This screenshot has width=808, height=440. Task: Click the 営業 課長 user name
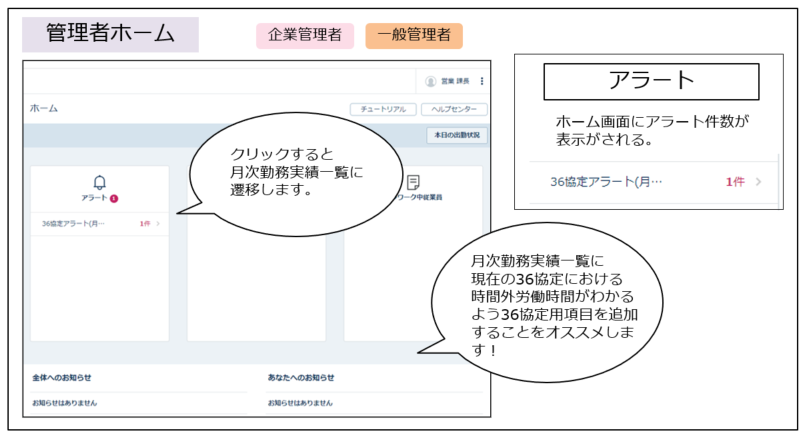click(455, 81)
